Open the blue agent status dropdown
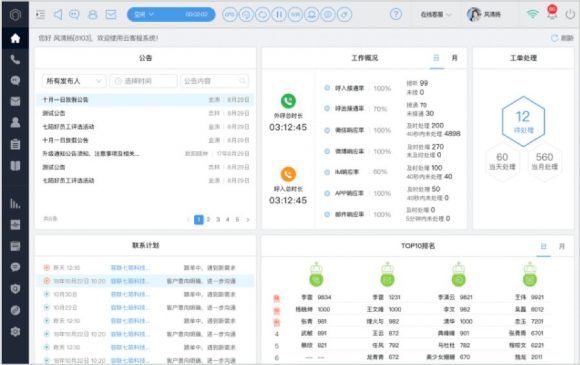The width and height of the screenshot is (580, 365). pyautogui.click(x=171, y=14)
